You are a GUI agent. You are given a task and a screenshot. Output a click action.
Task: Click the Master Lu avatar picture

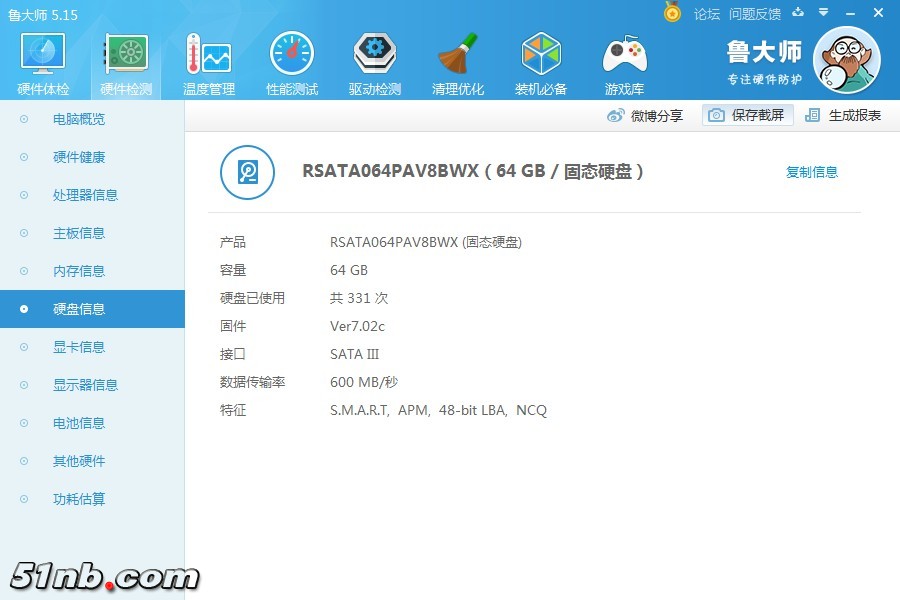[846, 61]
